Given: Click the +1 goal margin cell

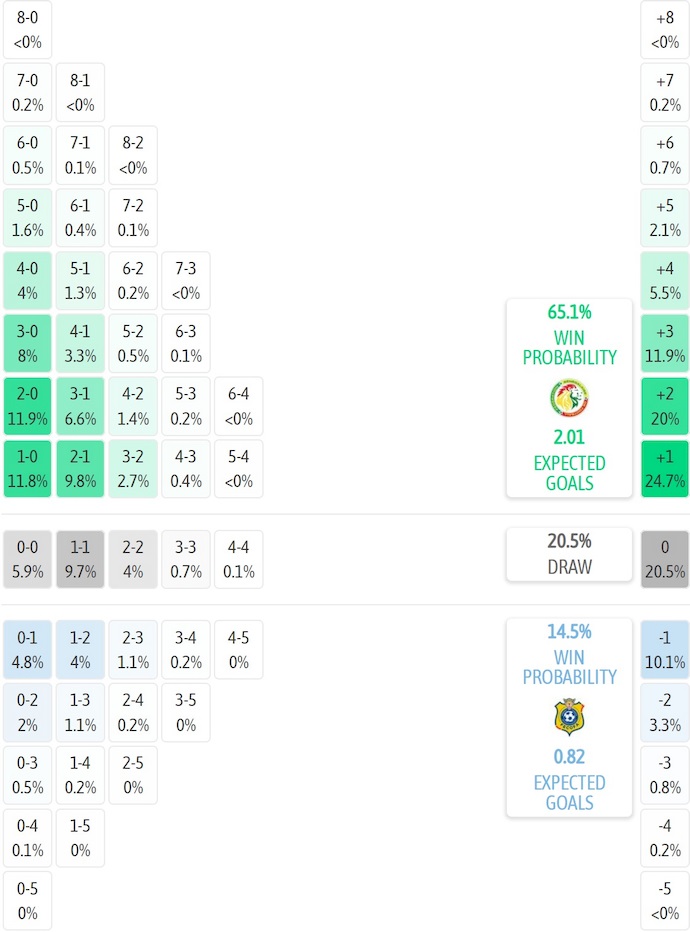Looking at the screenshot, I should click(665, 469).
